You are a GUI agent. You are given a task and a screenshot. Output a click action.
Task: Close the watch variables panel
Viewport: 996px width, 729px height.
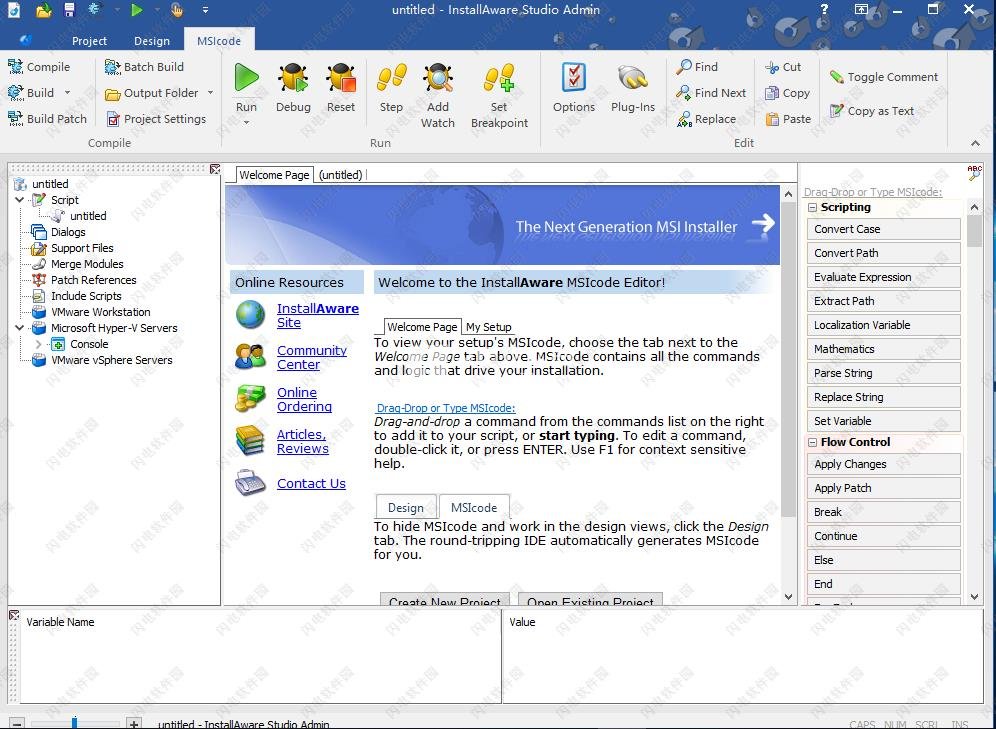14,615
